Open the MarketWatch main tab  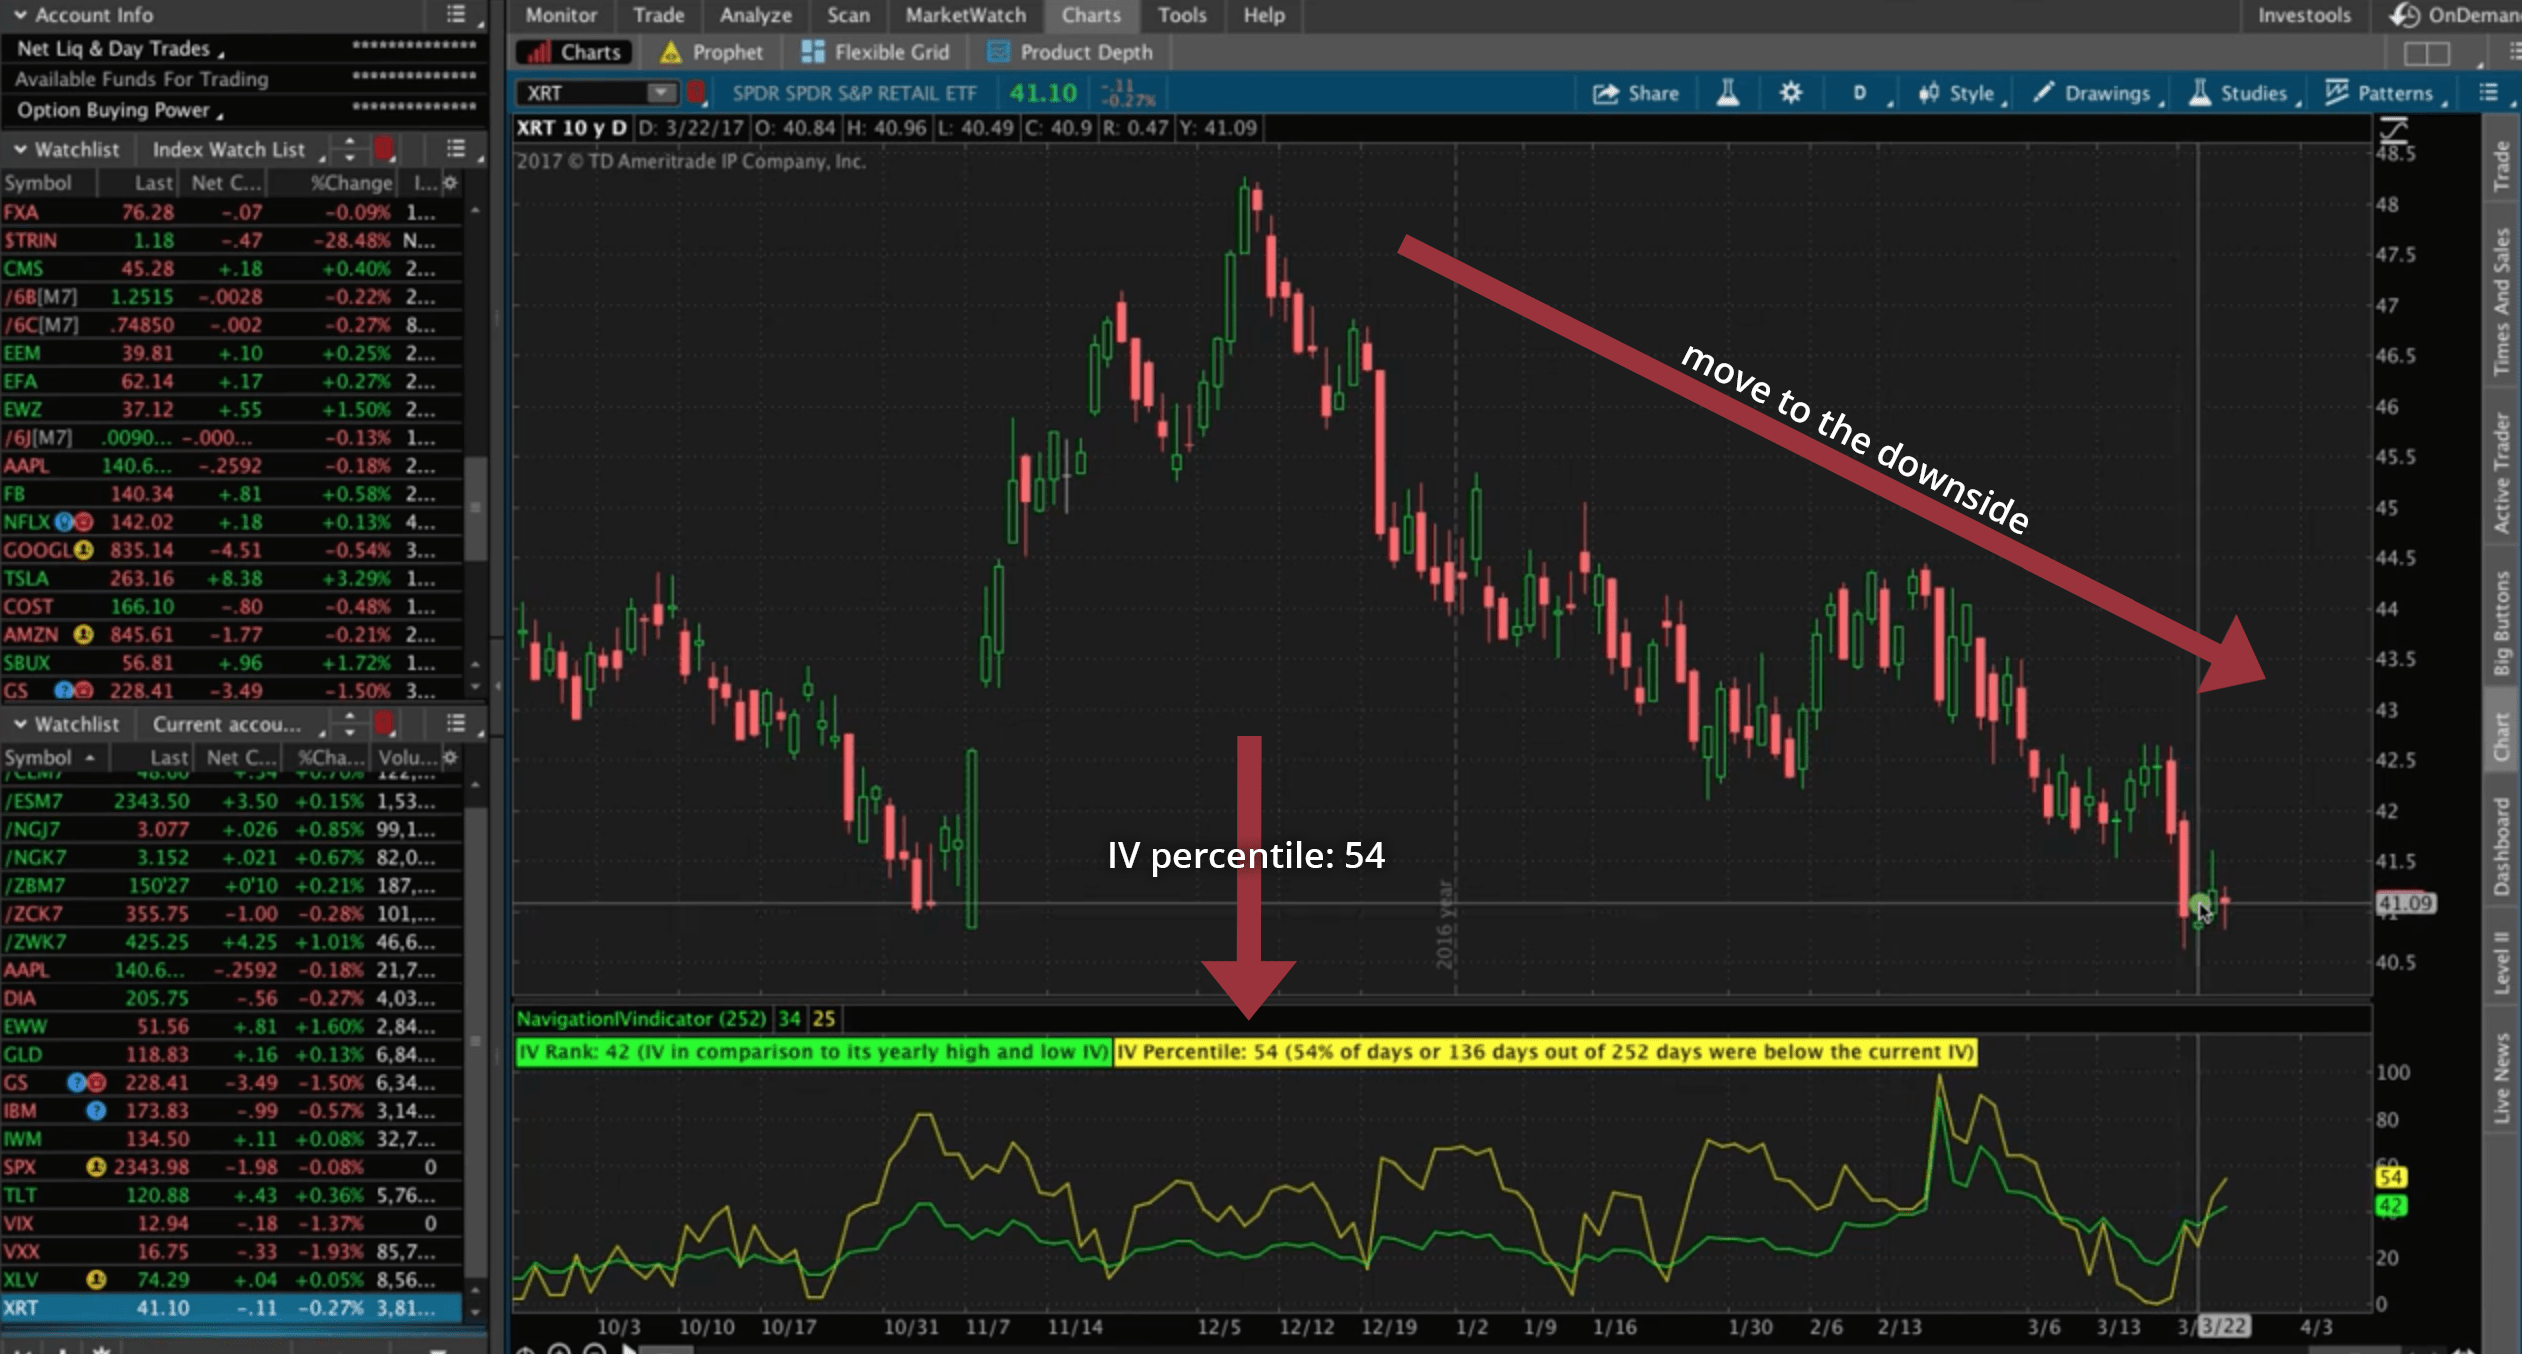tap(965, 15)
